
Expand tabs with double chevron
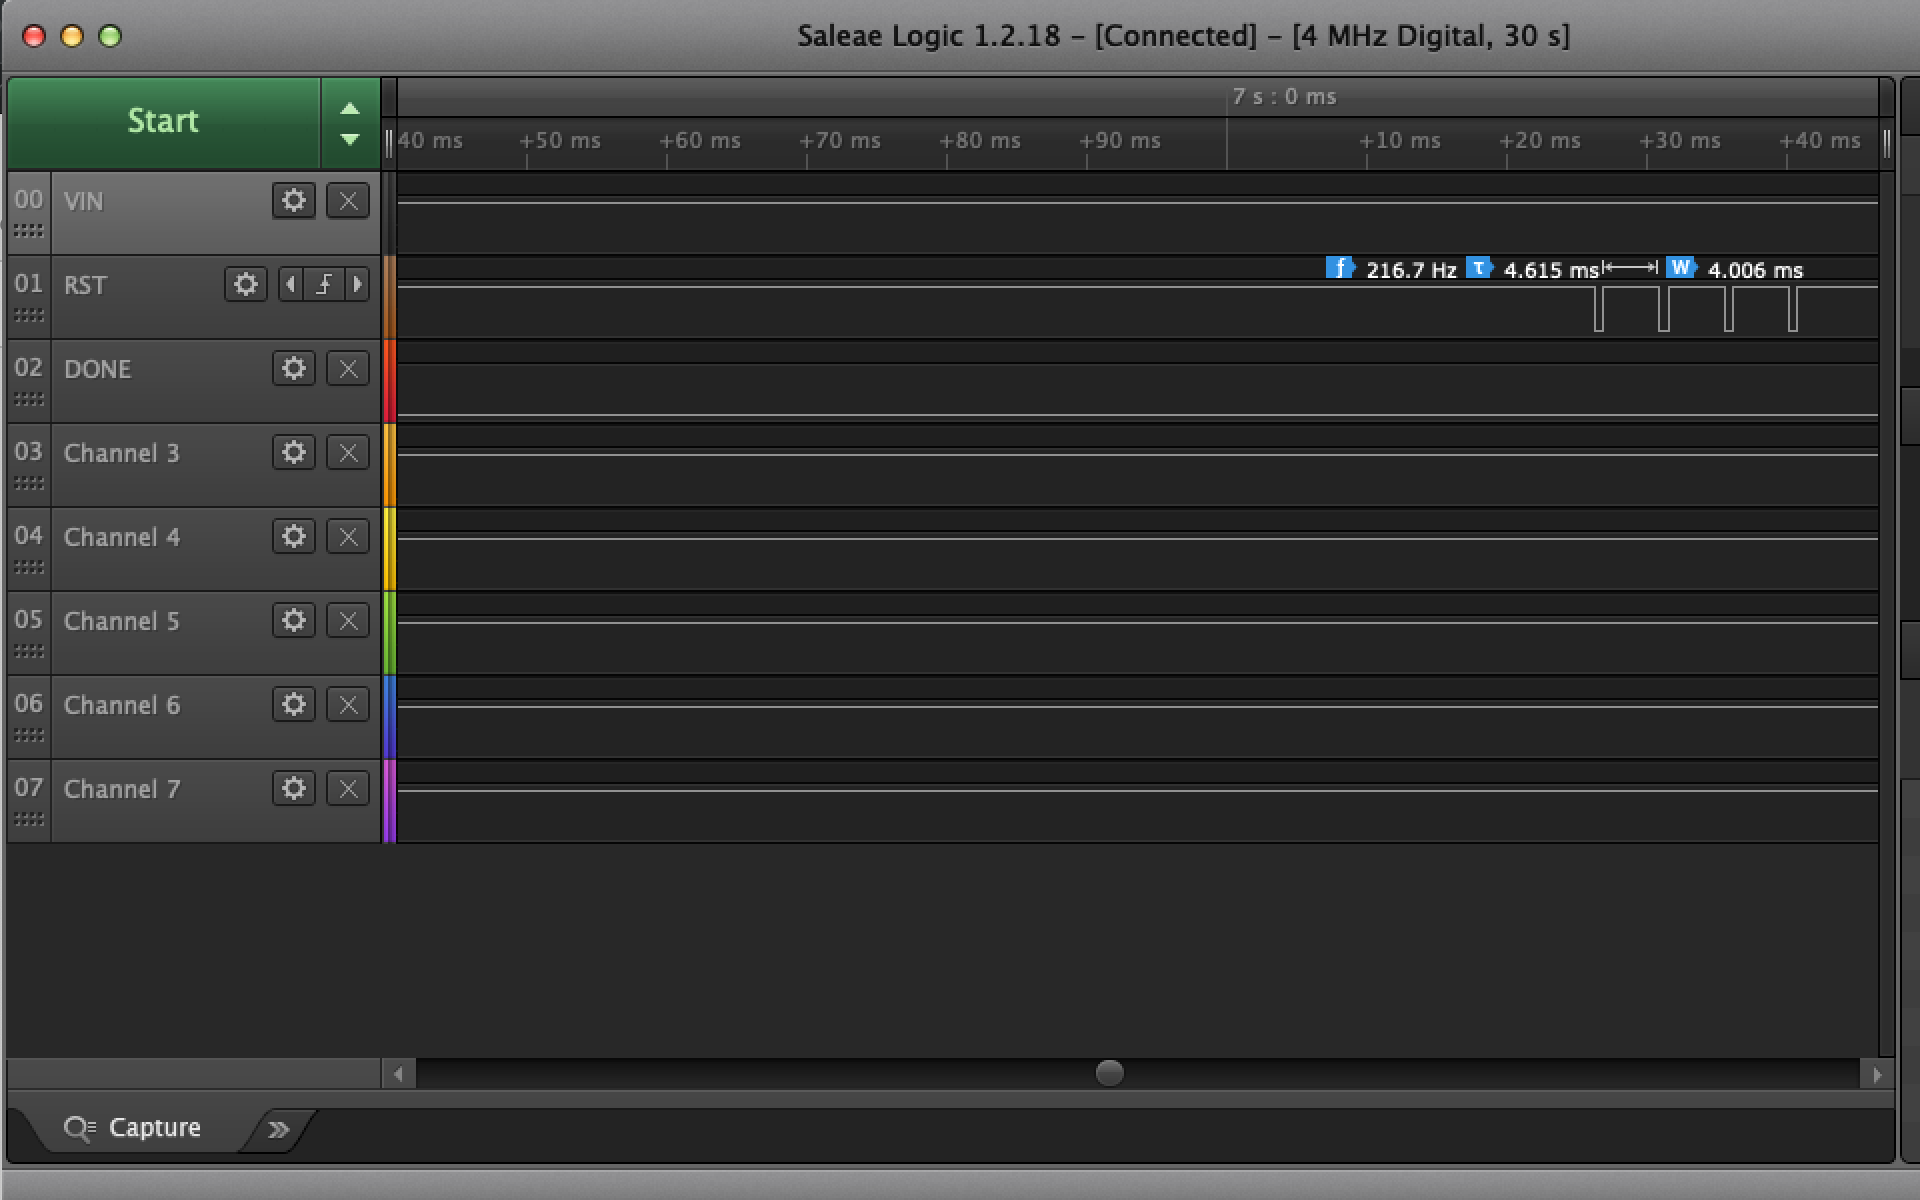pos(279,1130)
